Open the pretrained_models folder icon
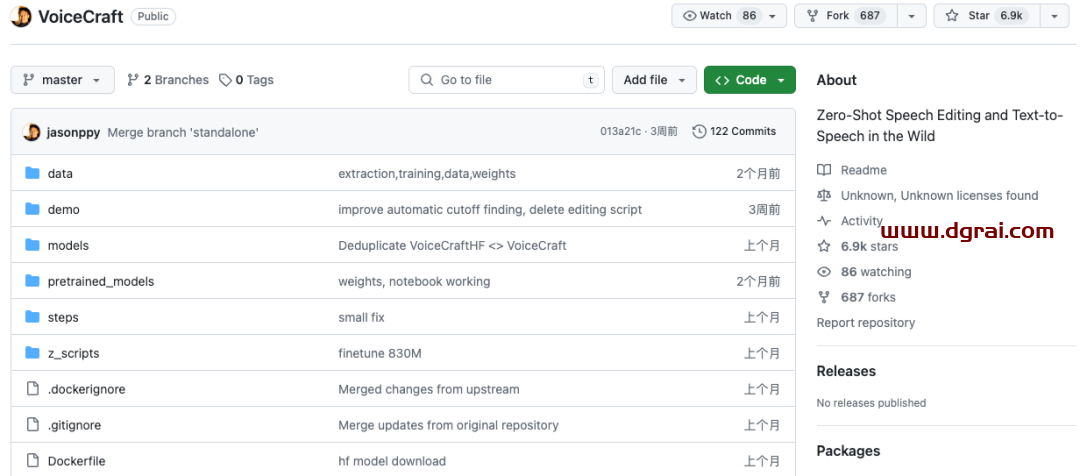Screen dimensions: 1080x476 coord(32,280)
